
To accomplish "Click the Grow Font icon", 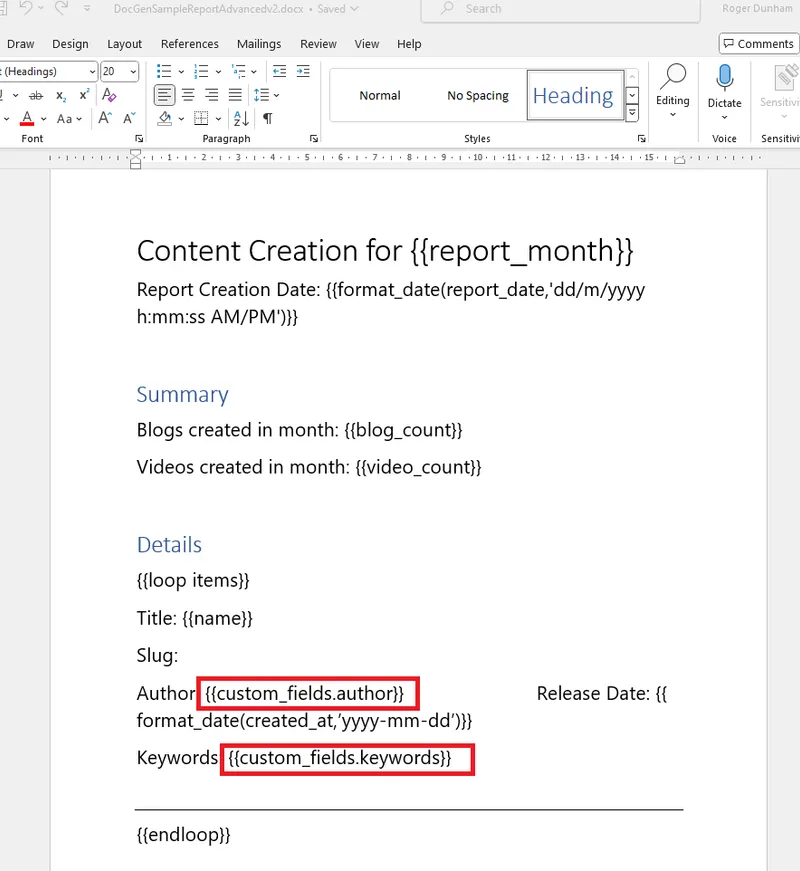I will pyautogui.click(x=104, y=118).
